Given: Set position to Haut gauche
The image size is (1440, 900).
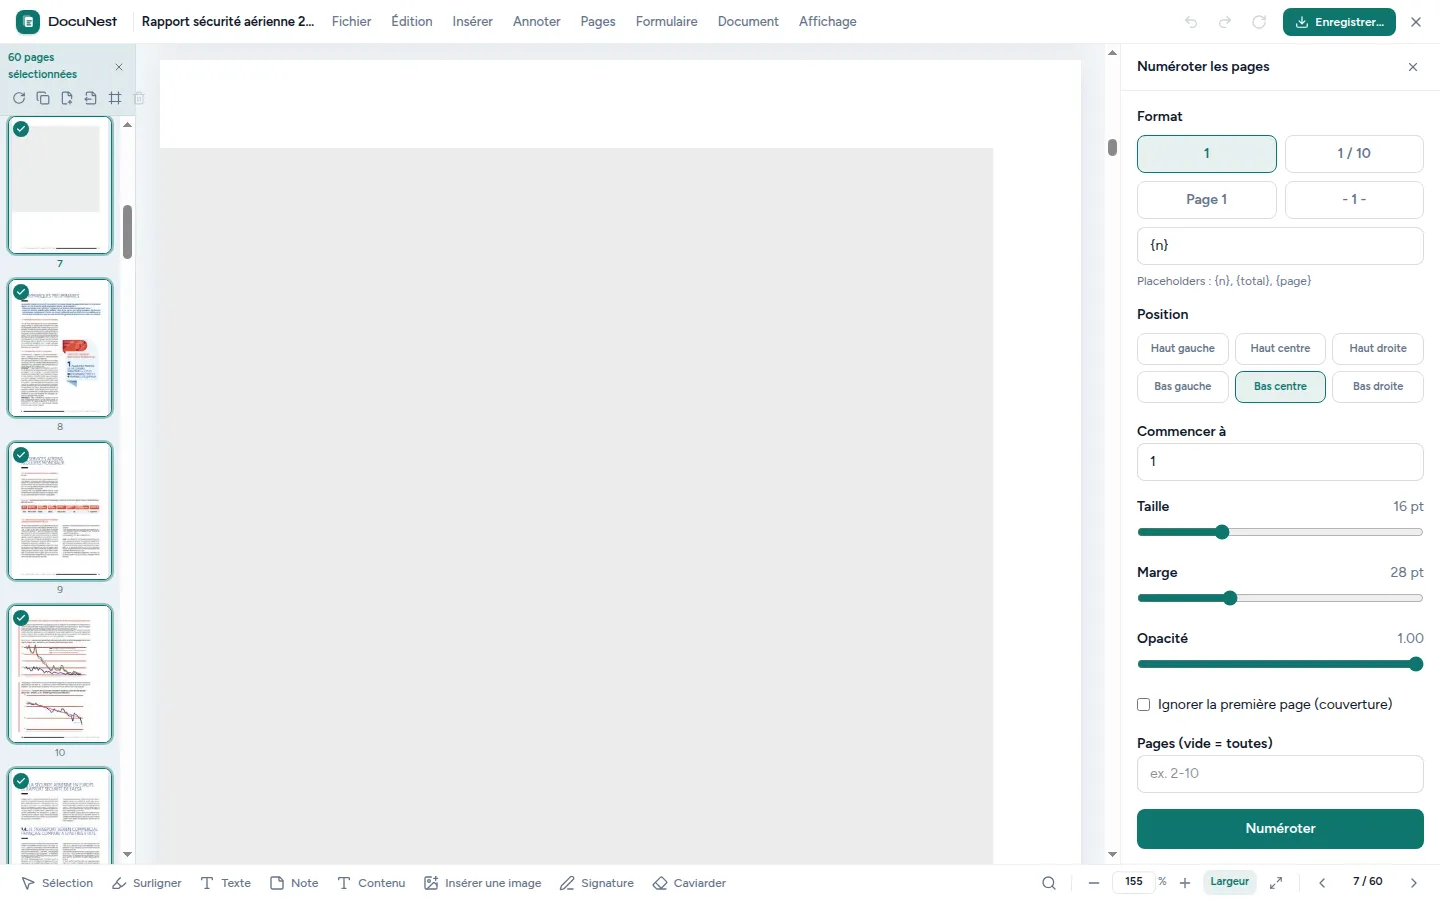Looking at the screenshot, I should pyautogui.click(x=1183, y=349).
